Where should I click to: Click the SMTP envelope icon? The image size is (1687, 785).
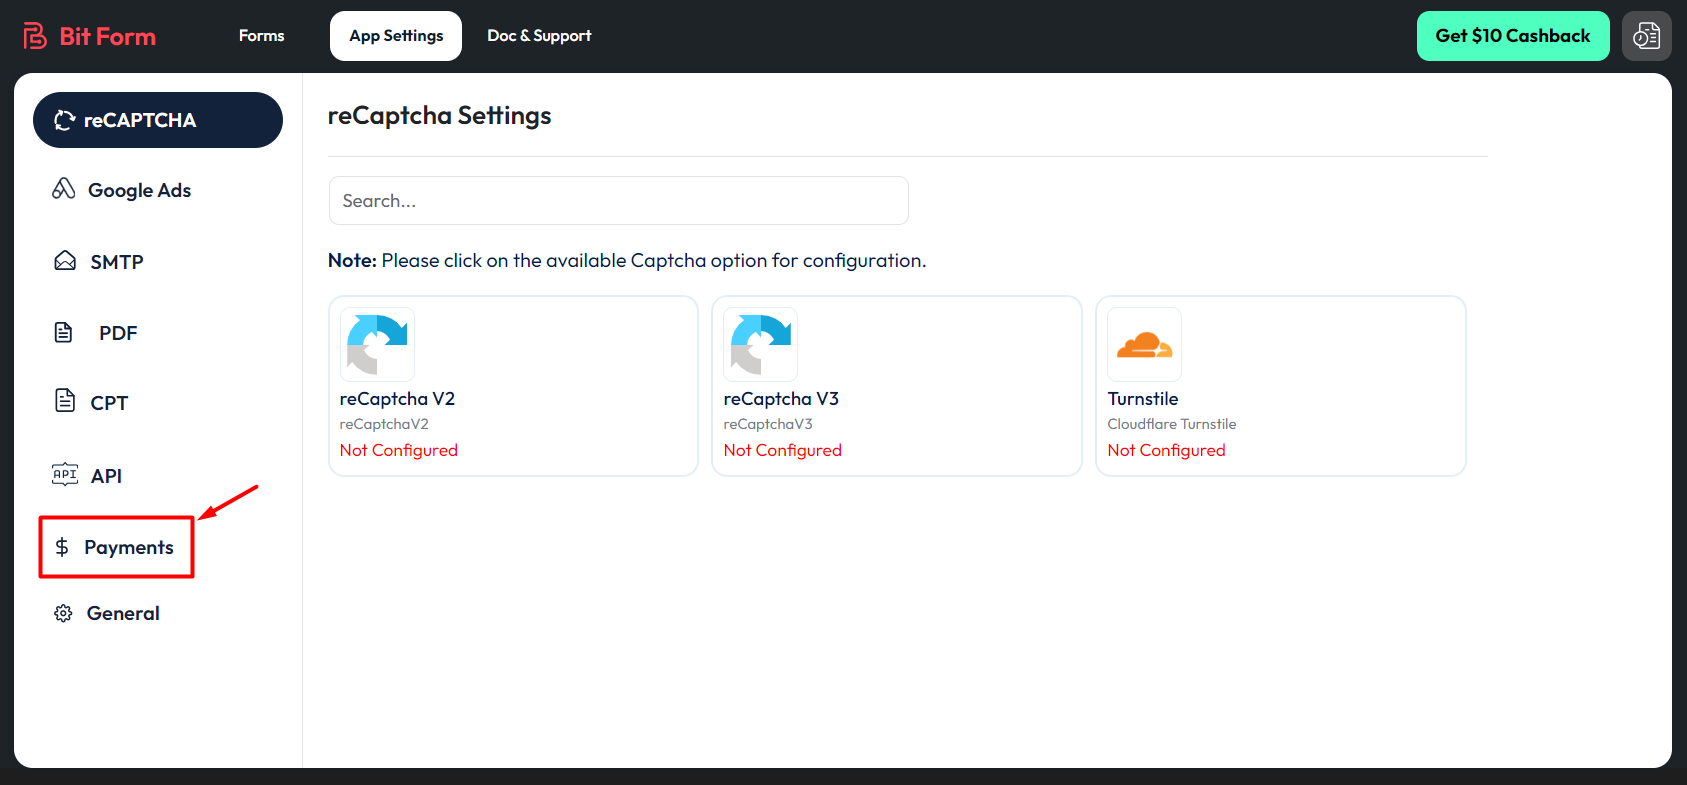[x=65, y=261]
